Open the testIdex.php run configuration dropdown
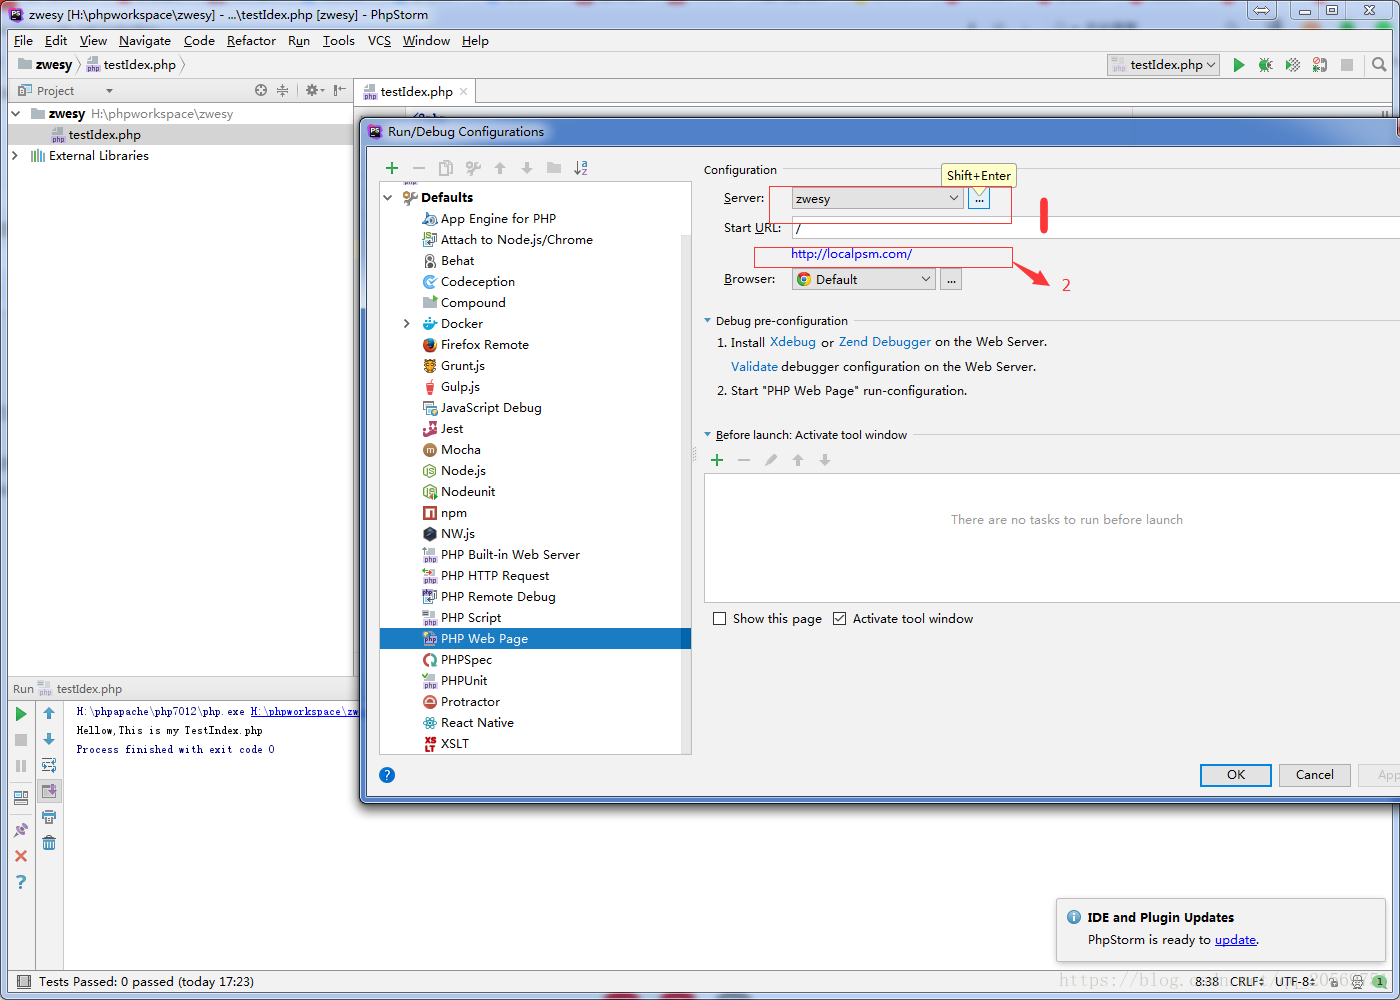 1164,65
